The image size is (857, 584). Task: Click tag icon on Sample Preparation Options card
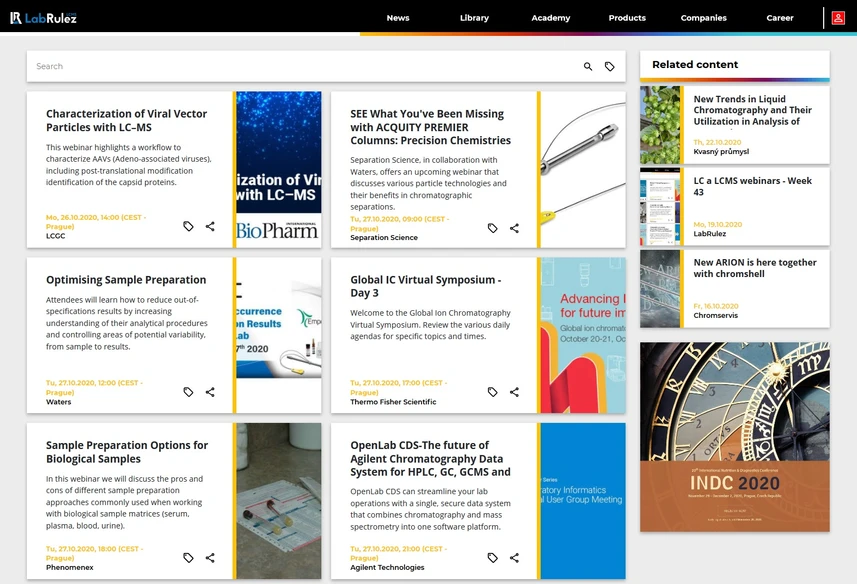[x=188, y=558]
